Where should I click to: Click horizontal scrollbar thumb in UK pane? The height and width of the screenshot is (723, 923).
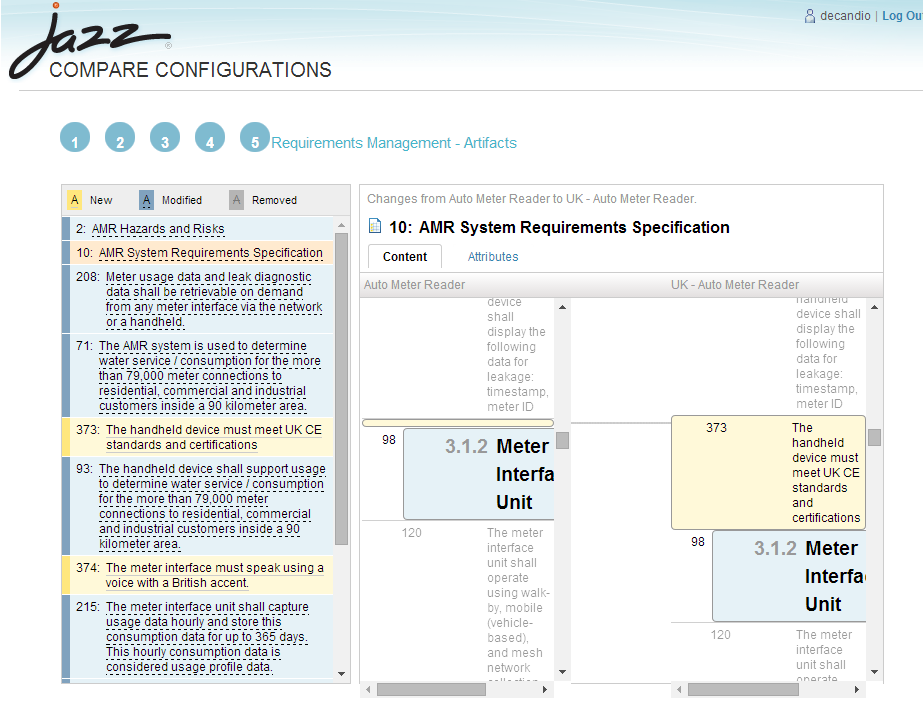pos(743,689)
